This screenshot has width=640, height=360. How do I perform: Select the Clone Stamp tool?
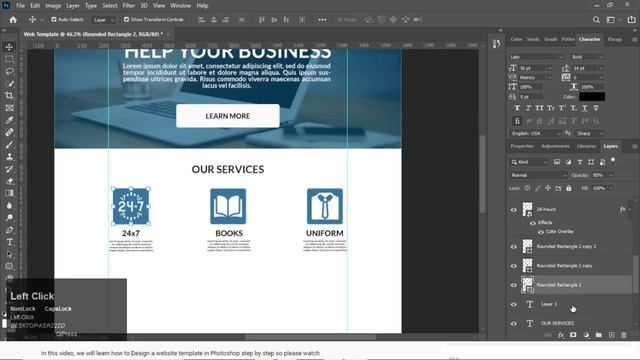(x=9, y=157)
